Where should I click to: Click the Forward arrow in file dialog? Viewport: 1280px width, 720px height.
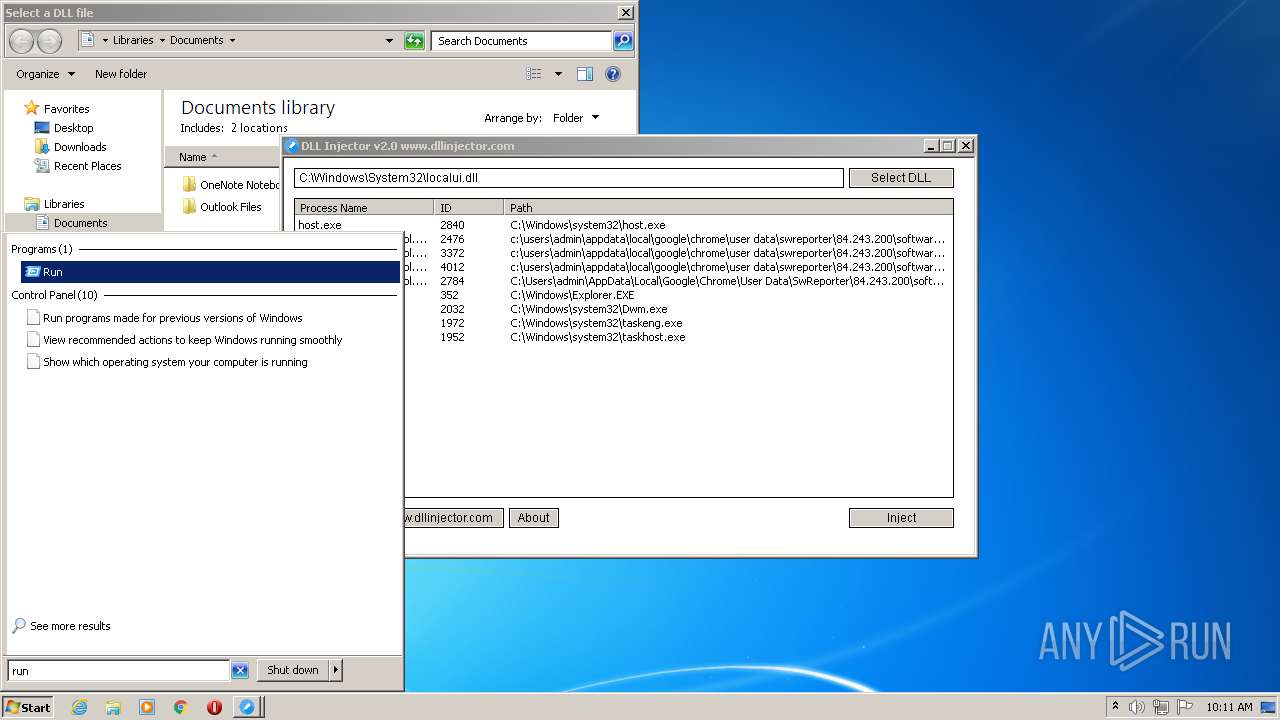(49, 41)
